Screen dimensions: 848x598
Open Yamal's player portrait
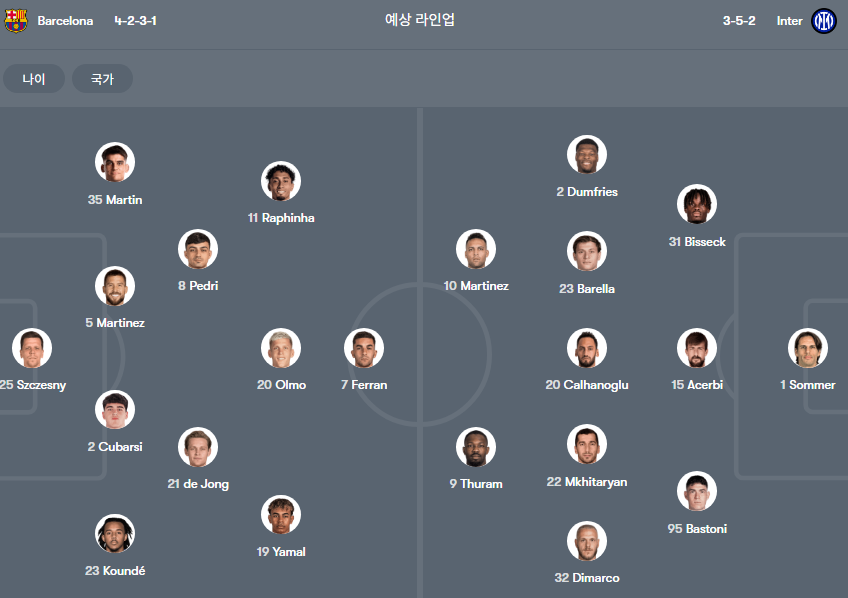281,515
